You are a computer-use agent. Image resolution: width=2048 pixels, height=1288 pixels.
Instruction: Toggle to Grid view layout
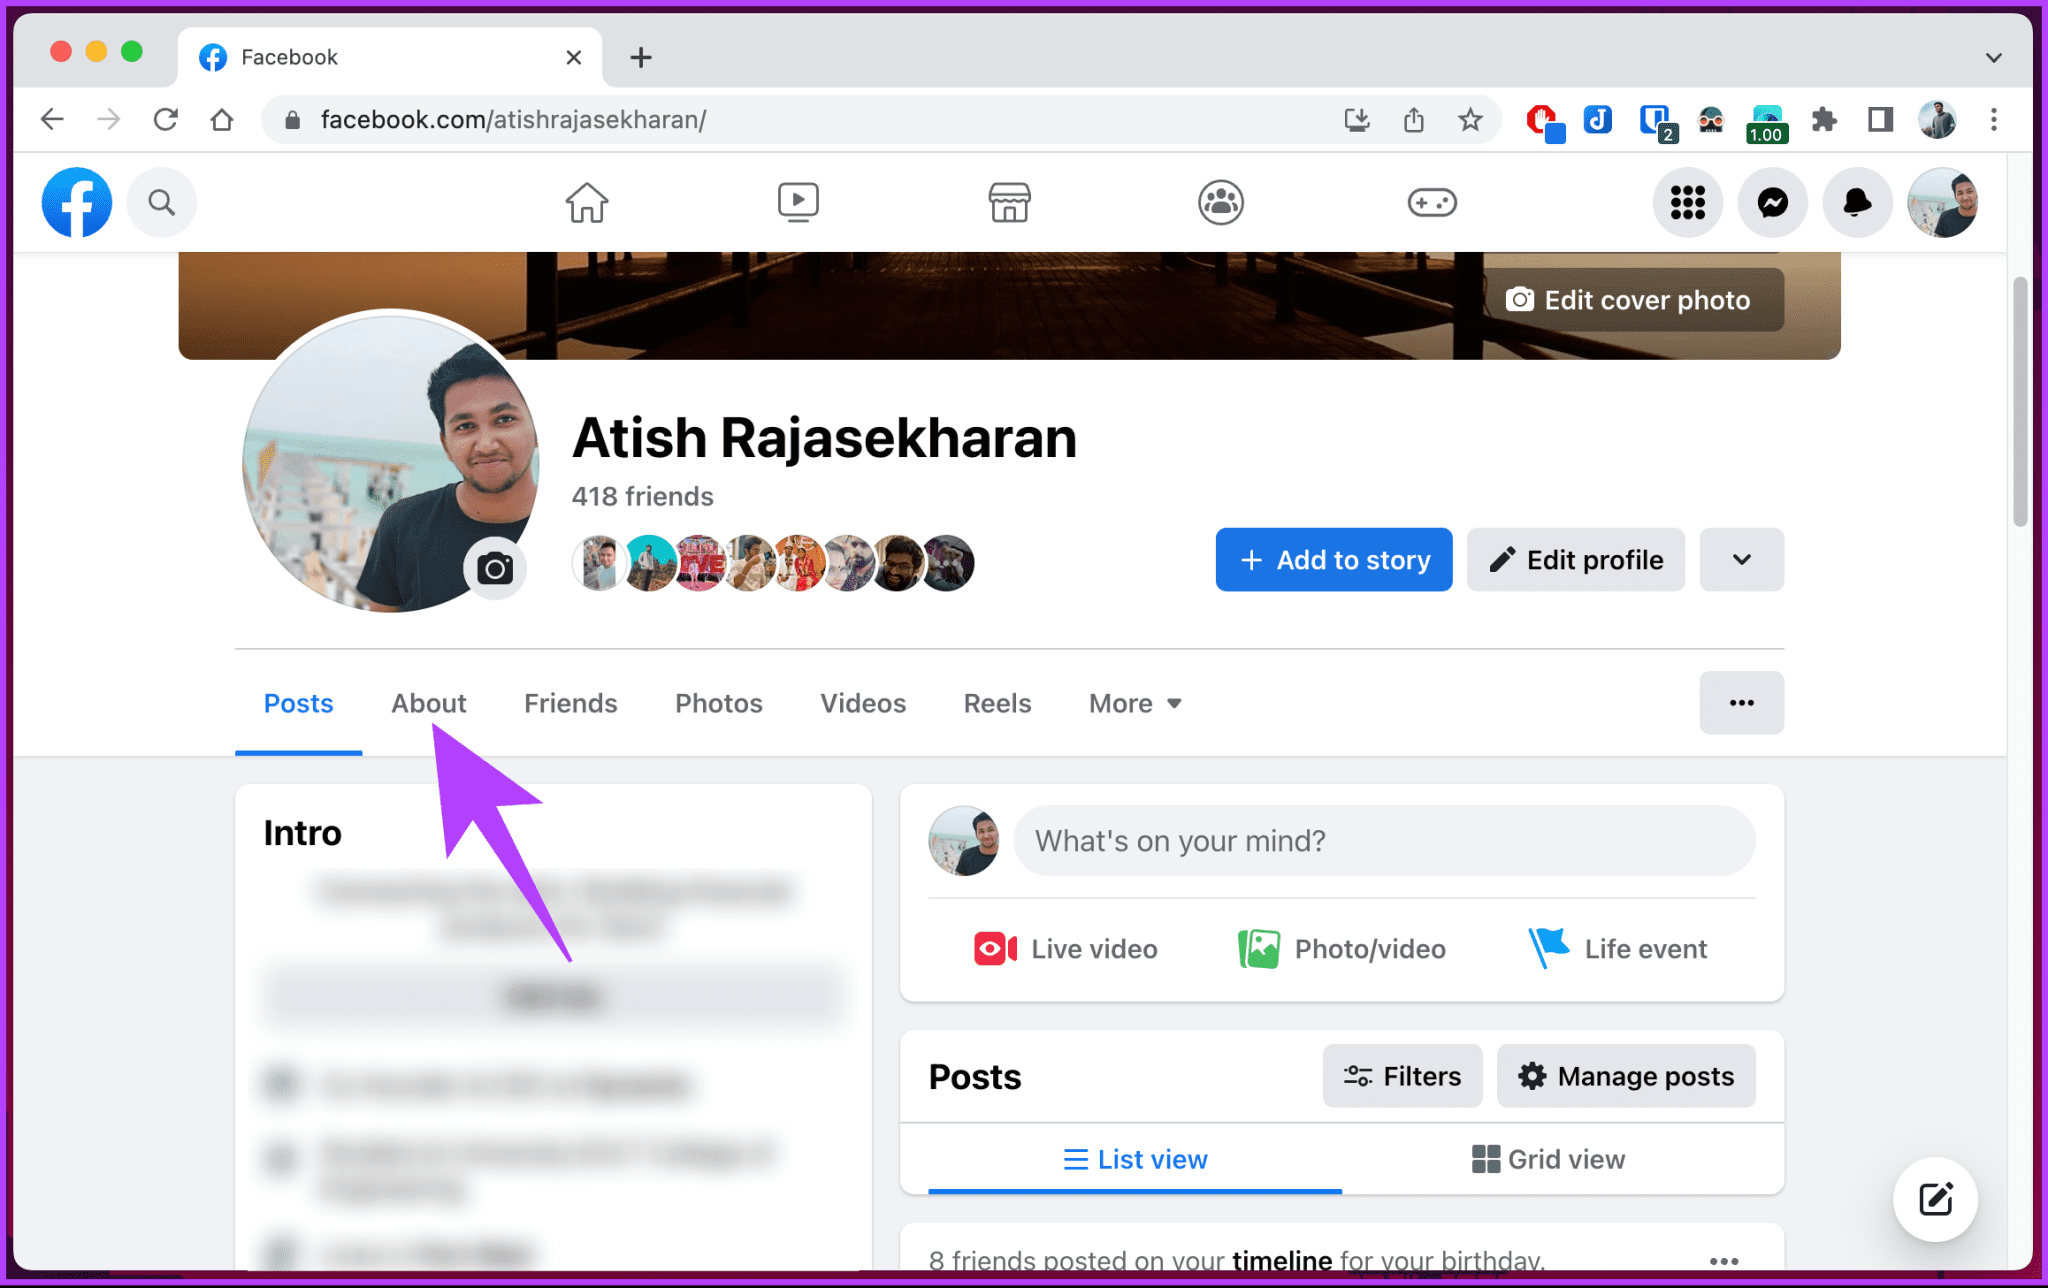coord(1549,1159)
